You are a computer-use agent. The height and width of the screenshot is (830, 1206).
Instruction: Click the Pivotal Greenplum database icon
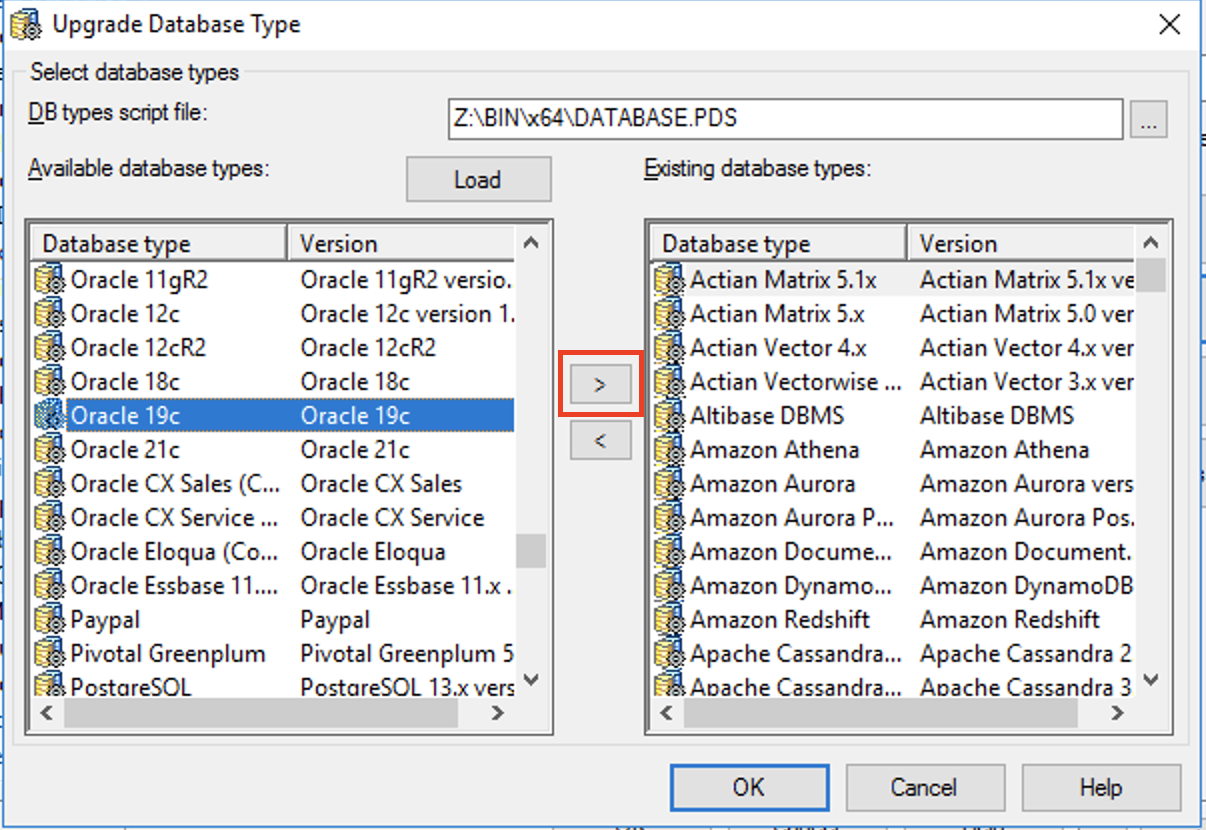[x=49, y=653]
